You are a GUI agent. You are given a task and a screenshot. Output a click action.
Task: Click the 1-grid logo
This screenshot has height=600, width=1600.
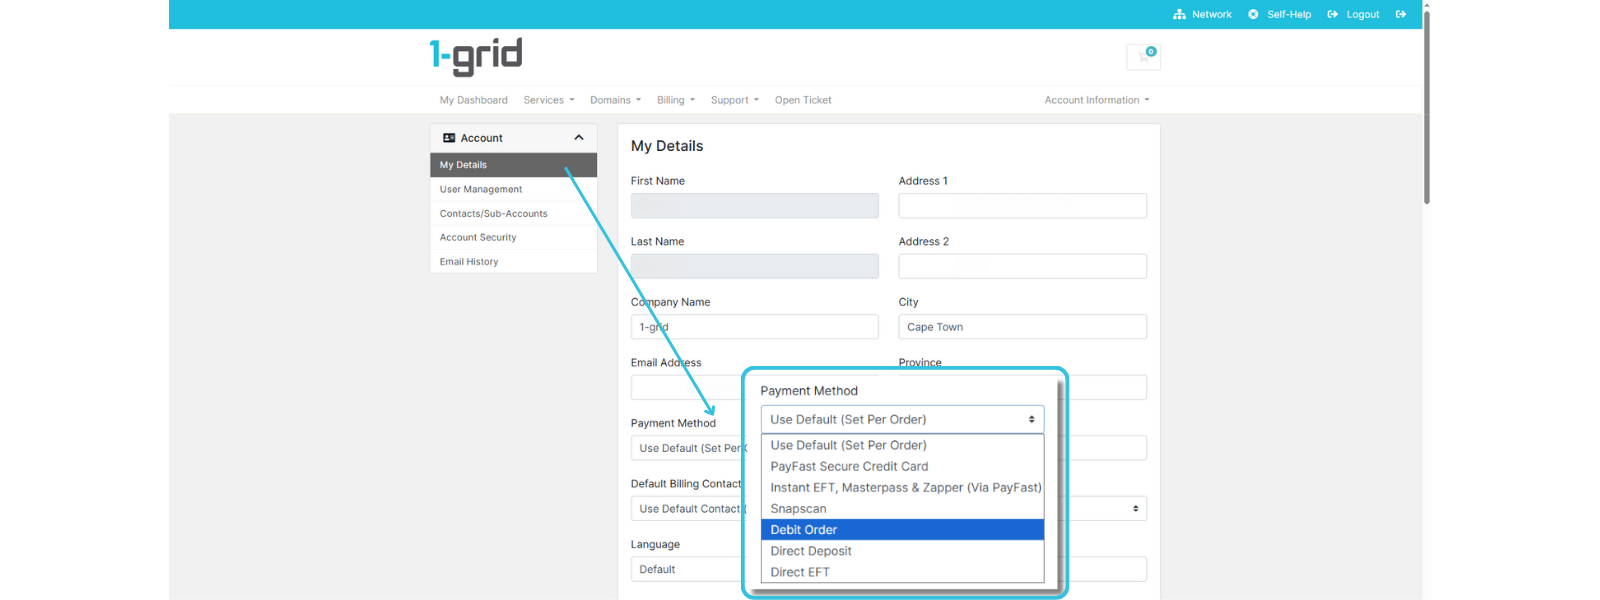[x=476, y=57]
